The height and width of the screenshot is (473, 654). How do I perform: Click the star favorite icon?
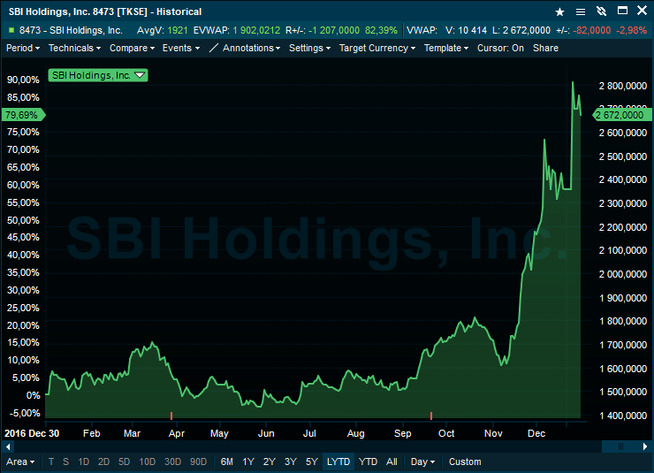click(x=560, y=12)
